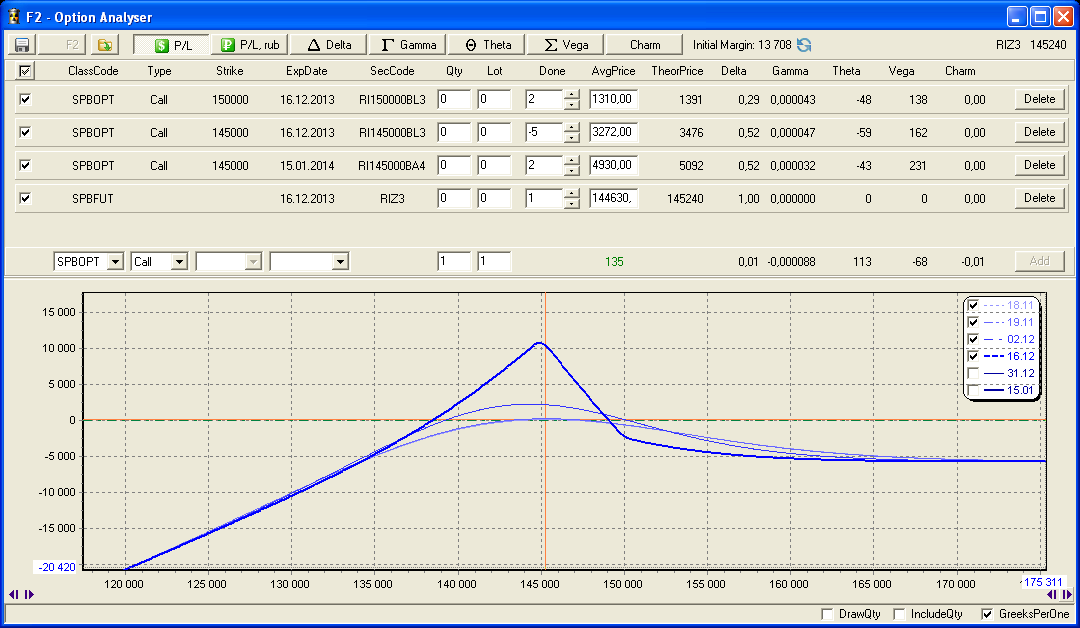Enable the 31.12 date curve in legend
Image resolution: width=1080 pixels, height=628 pixels.
point(974,372)
